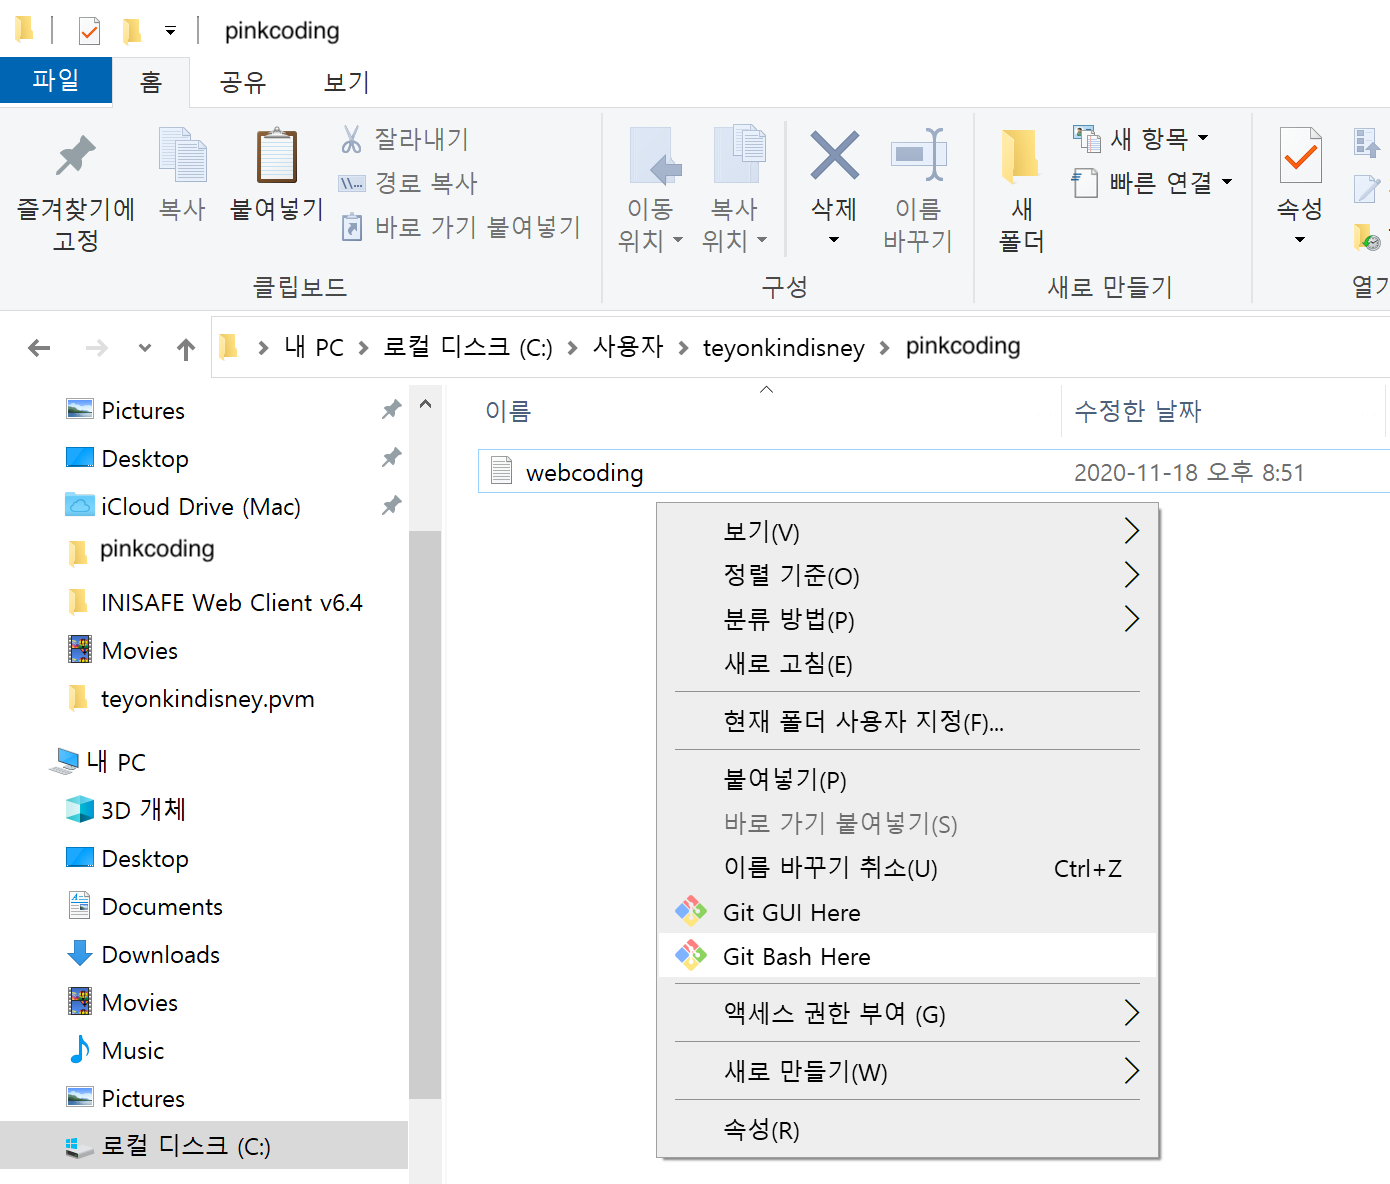Click 로컬 디스크 (C:) in the address bar
The image size is (1390, 1184).
click(x=467, y=347)
